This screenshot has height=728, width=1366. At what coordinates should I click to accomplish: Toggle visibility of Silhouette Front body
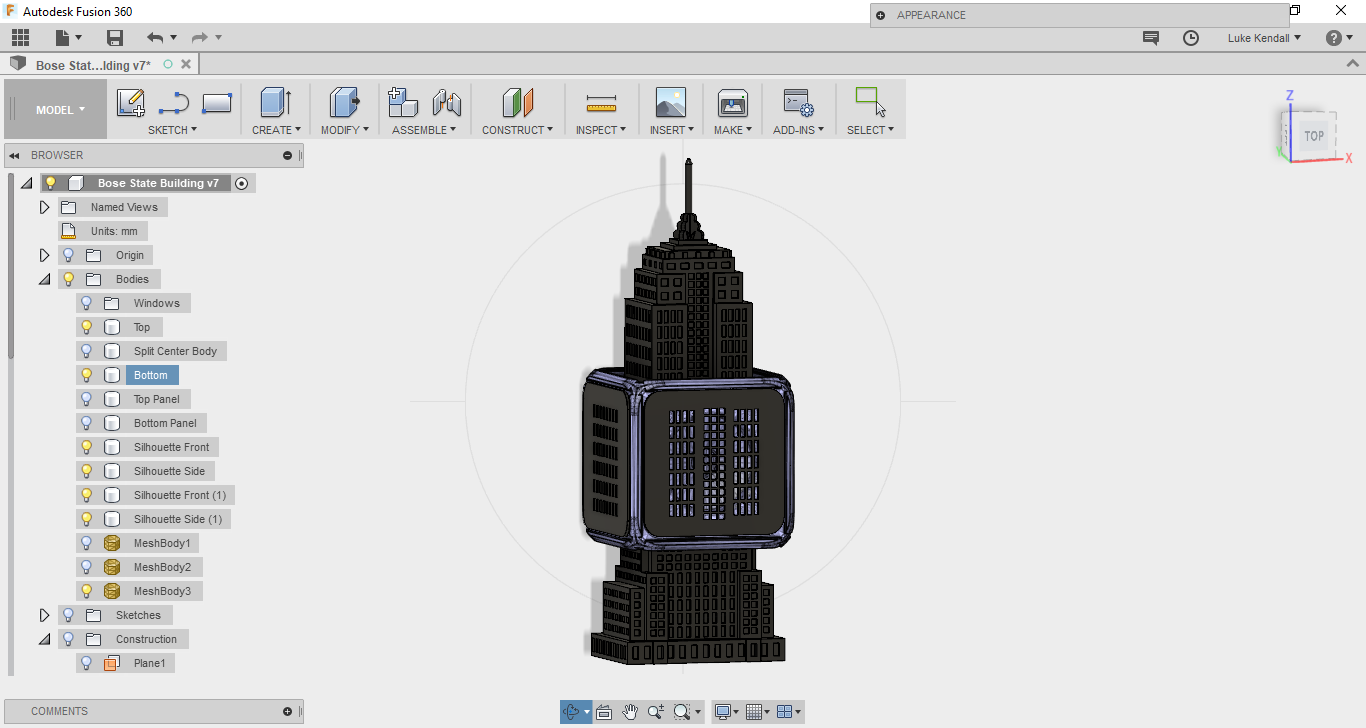(87, 447)
